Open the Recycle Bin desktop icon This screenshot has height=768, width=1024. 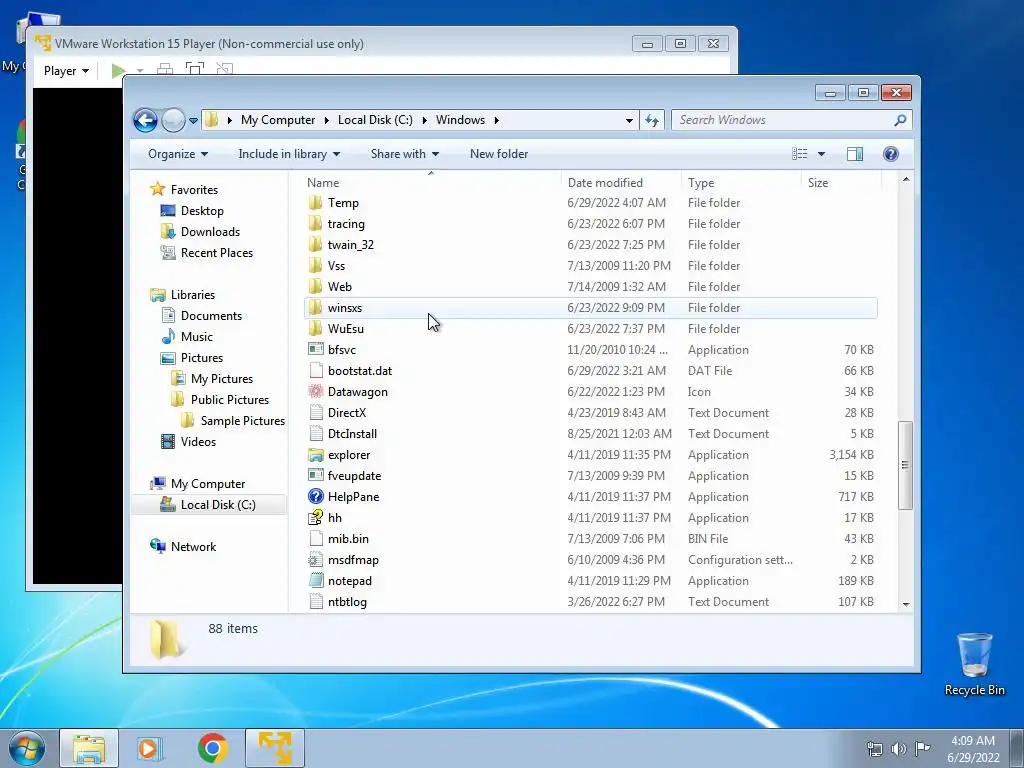pos(974,664)
